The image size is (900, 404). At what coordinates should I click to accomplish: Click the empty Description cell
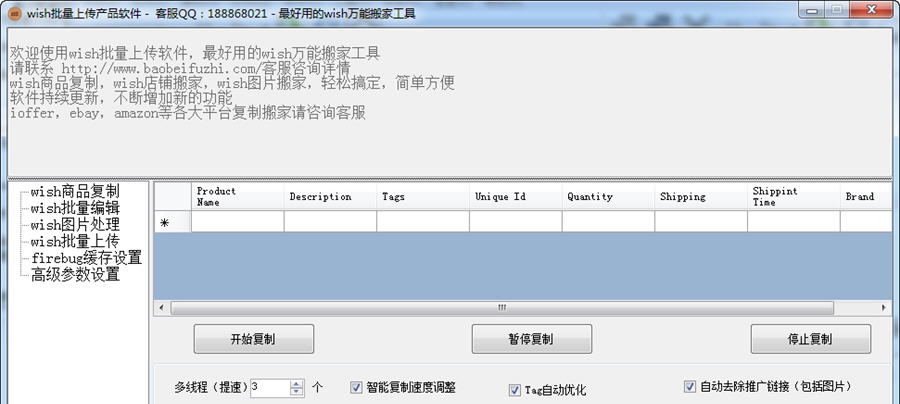pyautogui.click(x=331, y=222)
